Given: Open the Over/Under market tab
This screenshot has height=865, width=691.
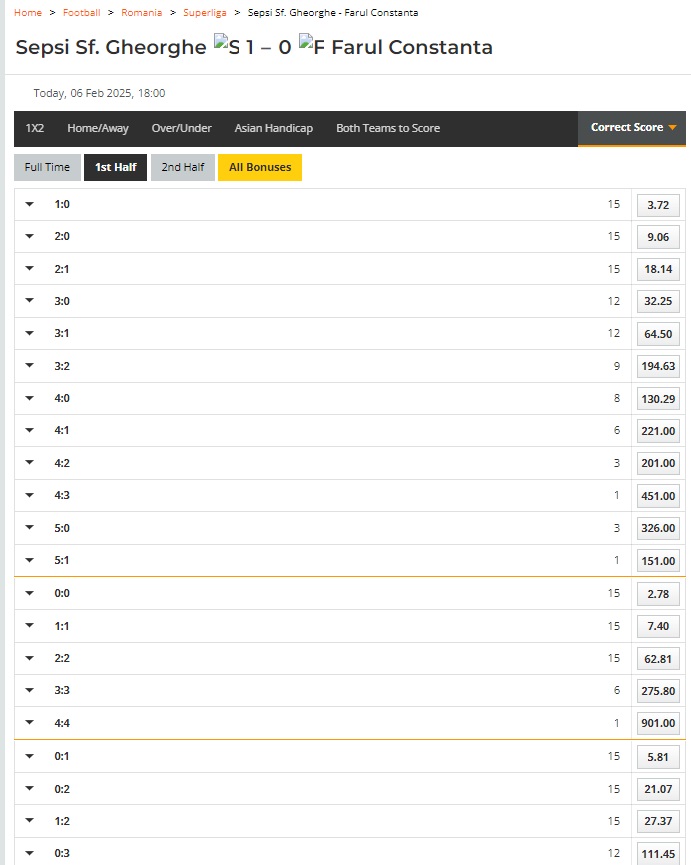Looking at the screenshot, I should [x=181, y=129].
